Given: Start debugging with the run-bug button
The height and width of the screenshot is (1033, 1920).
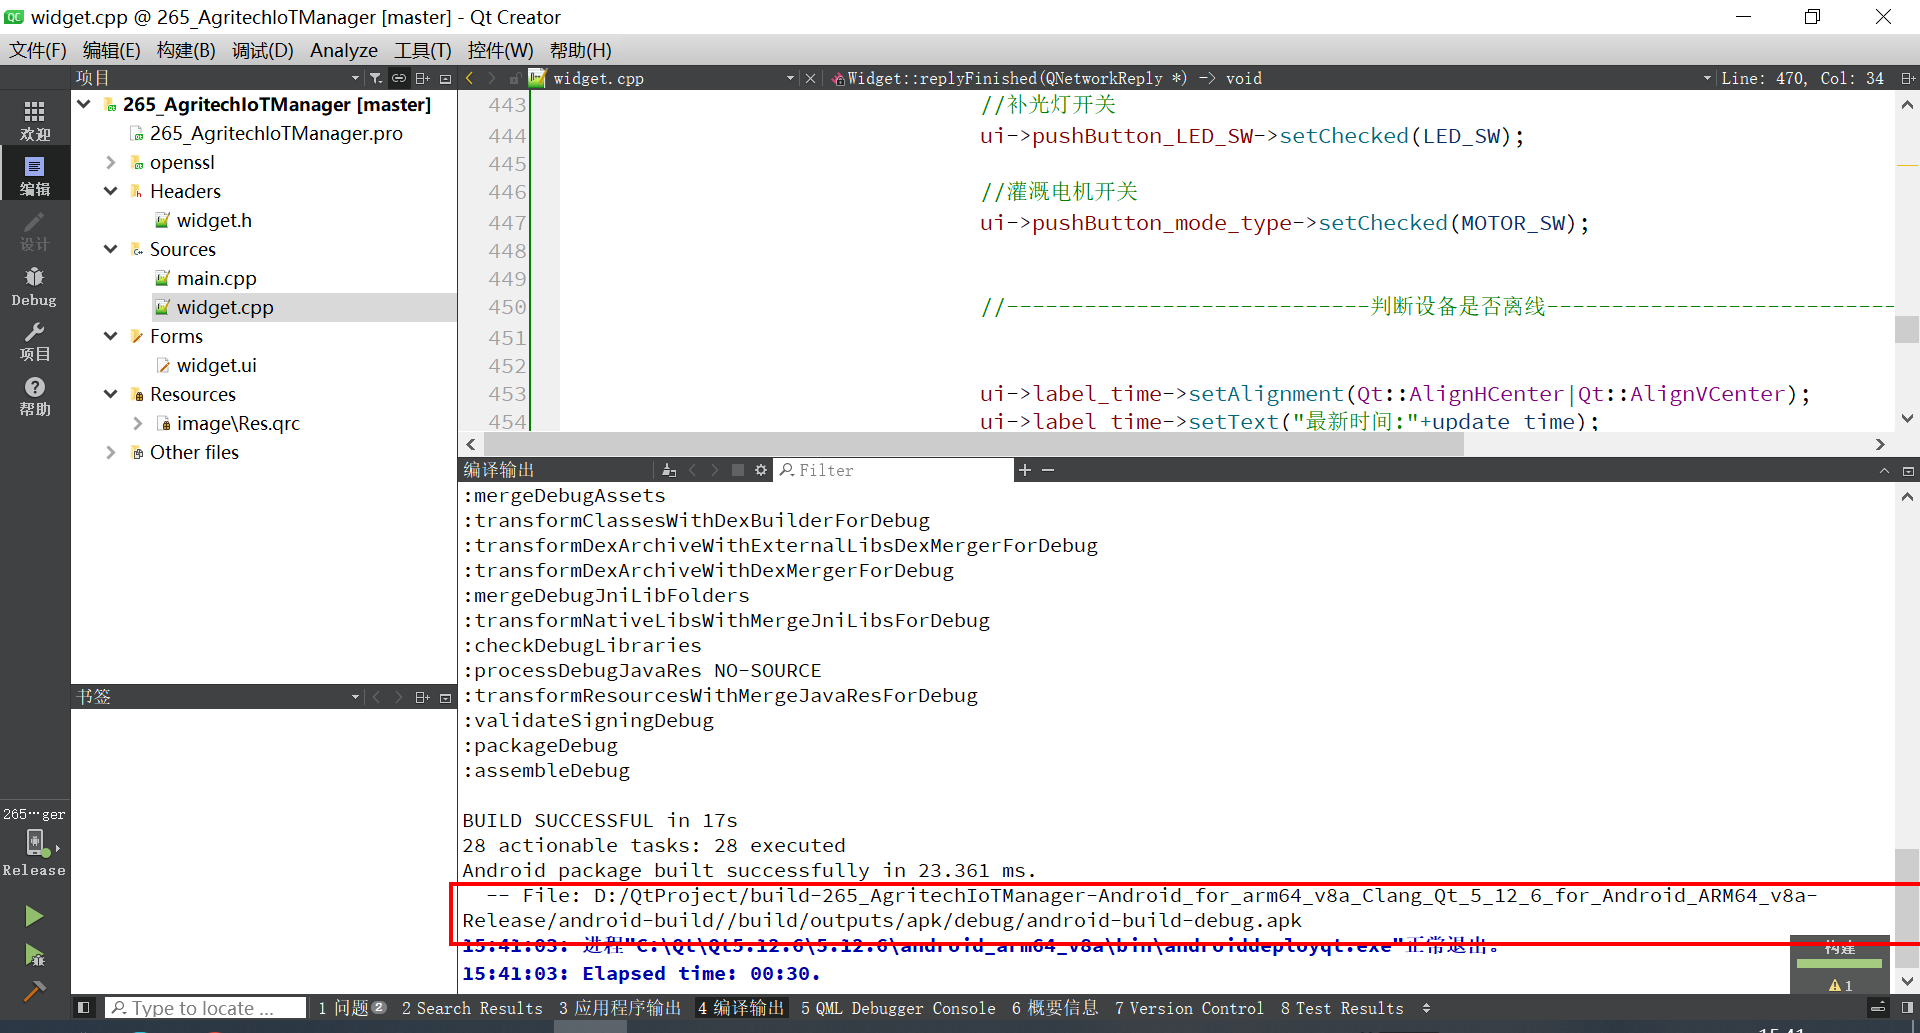Looking at the screenshot, I should point(34,955).
